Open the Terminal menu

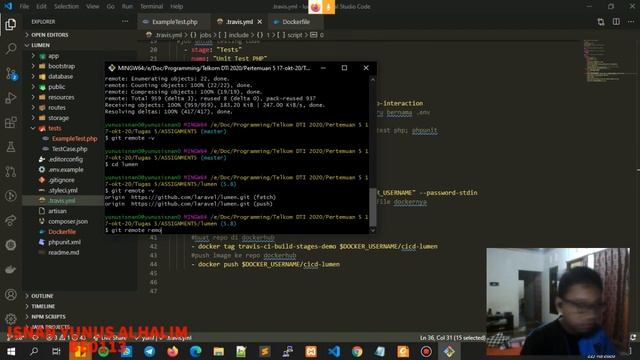(151, 7)
